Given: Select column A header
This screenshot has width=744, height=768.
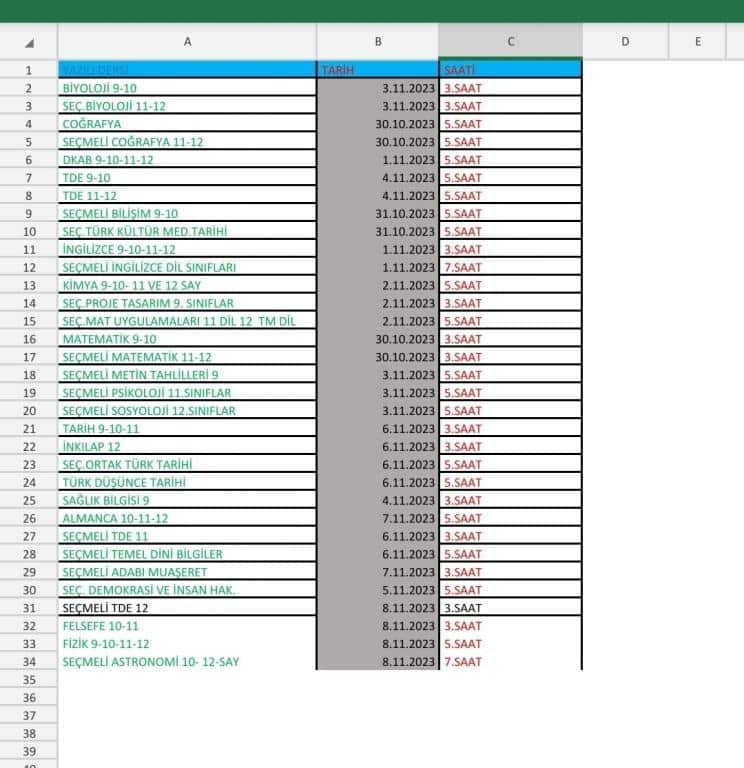Looking at the screenshot, I should click(187, 42).
